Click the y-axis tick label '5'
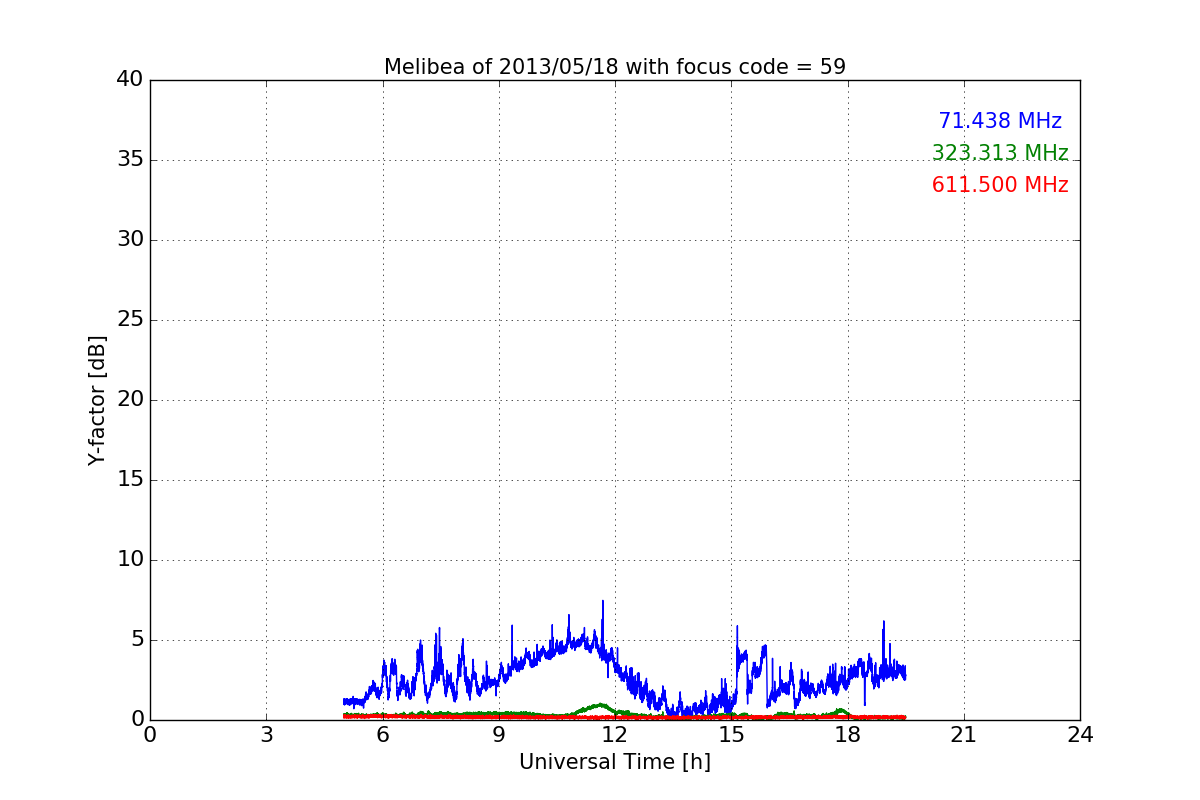This screenshot has height=800, width=1200. coord(137,640)
